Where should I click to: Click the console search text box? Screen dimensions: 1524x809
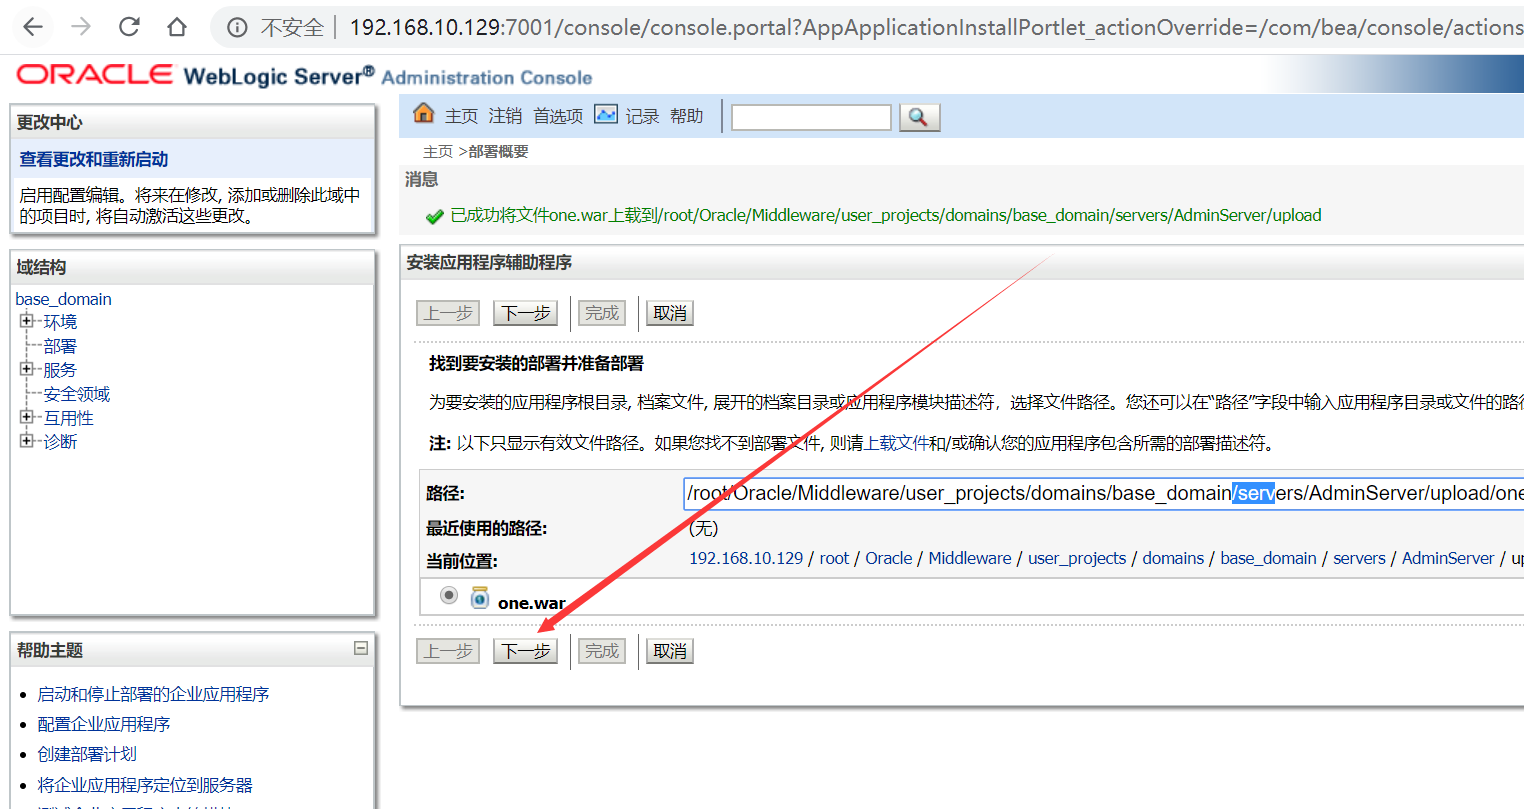click(811, 117)
